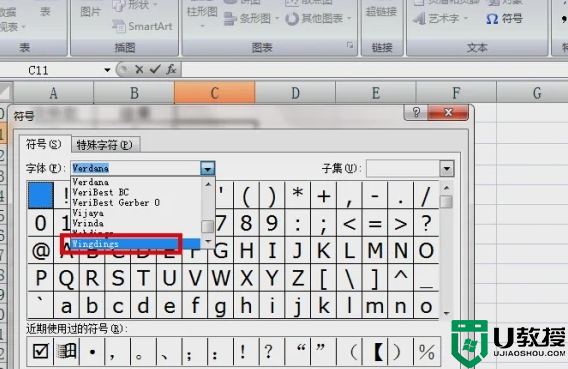Click the insert function fx button

click(x=171, y=69)
